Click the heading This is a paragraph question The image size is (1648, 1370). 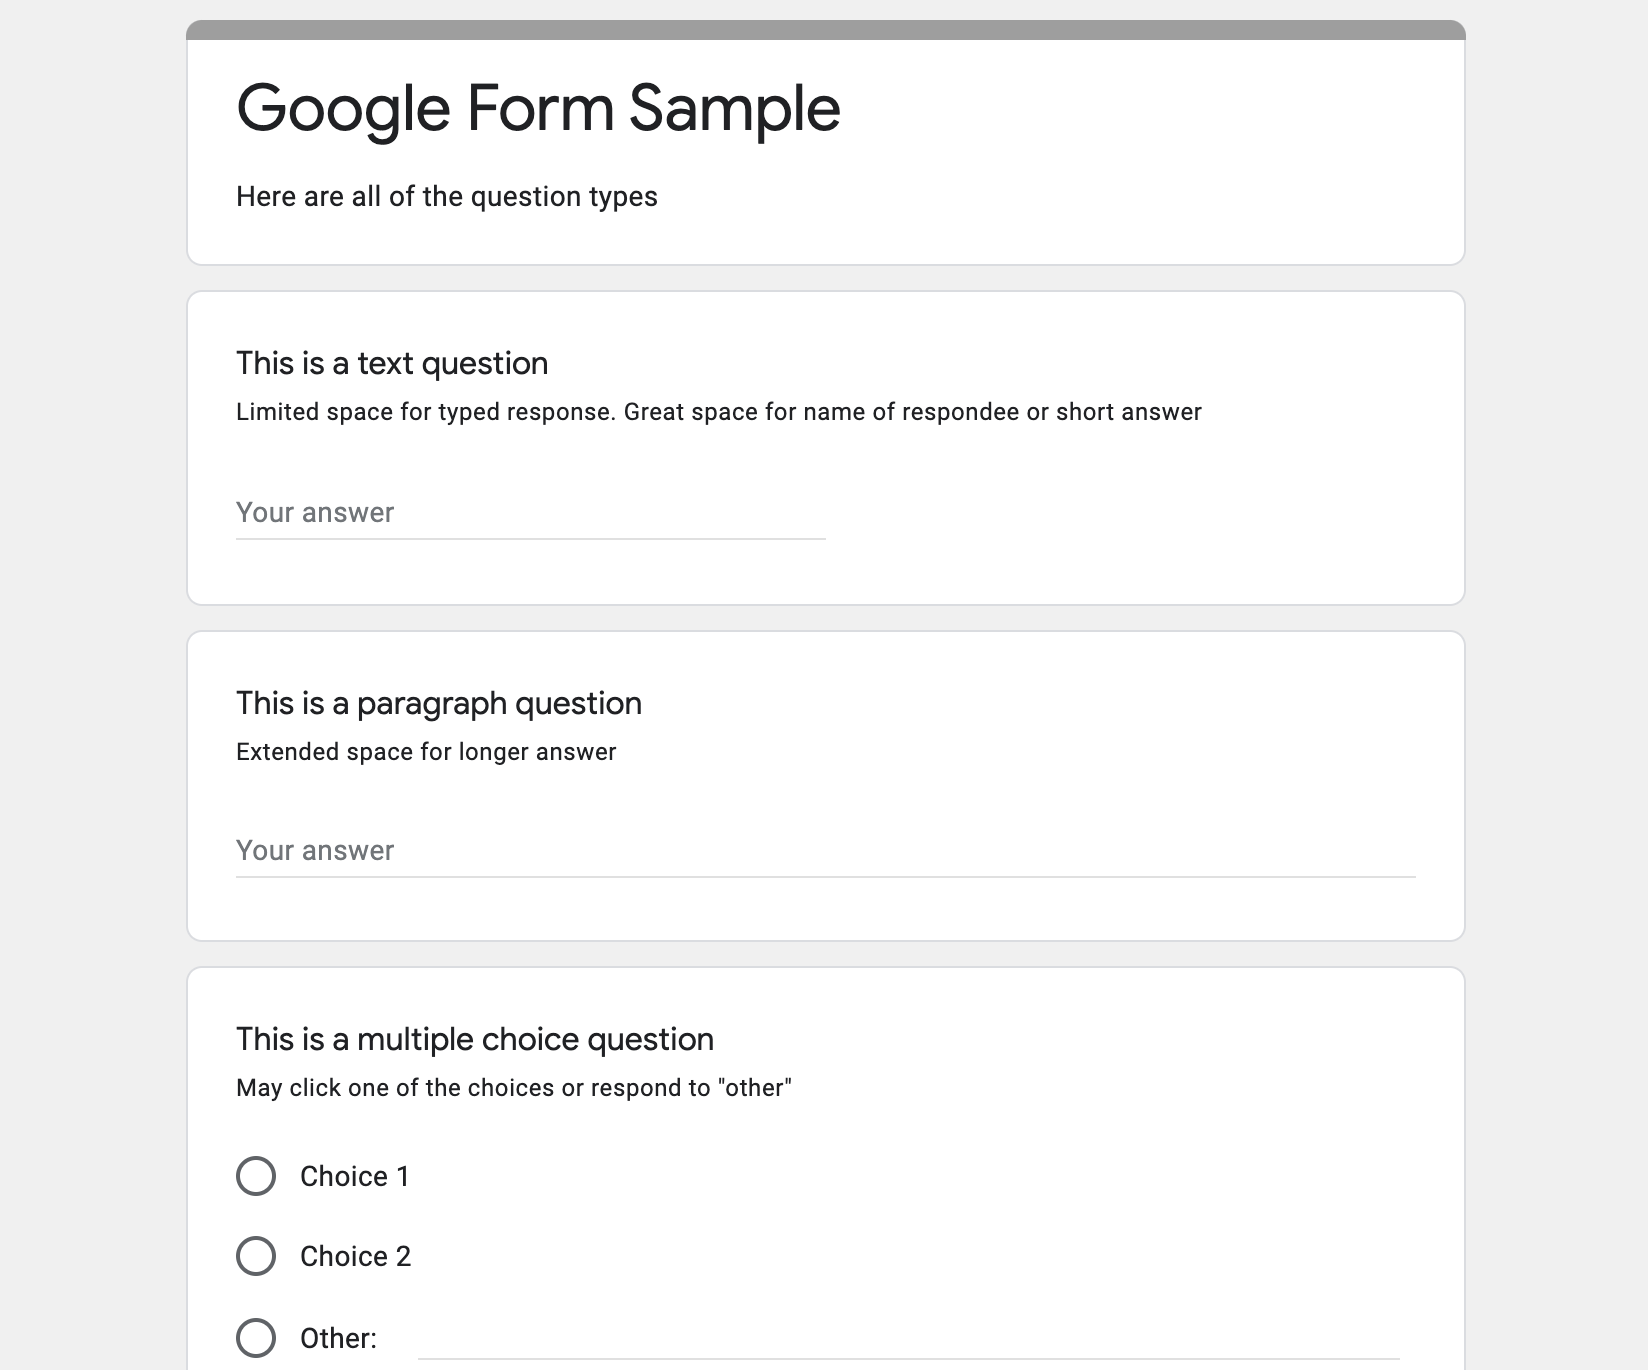point(438,703)
